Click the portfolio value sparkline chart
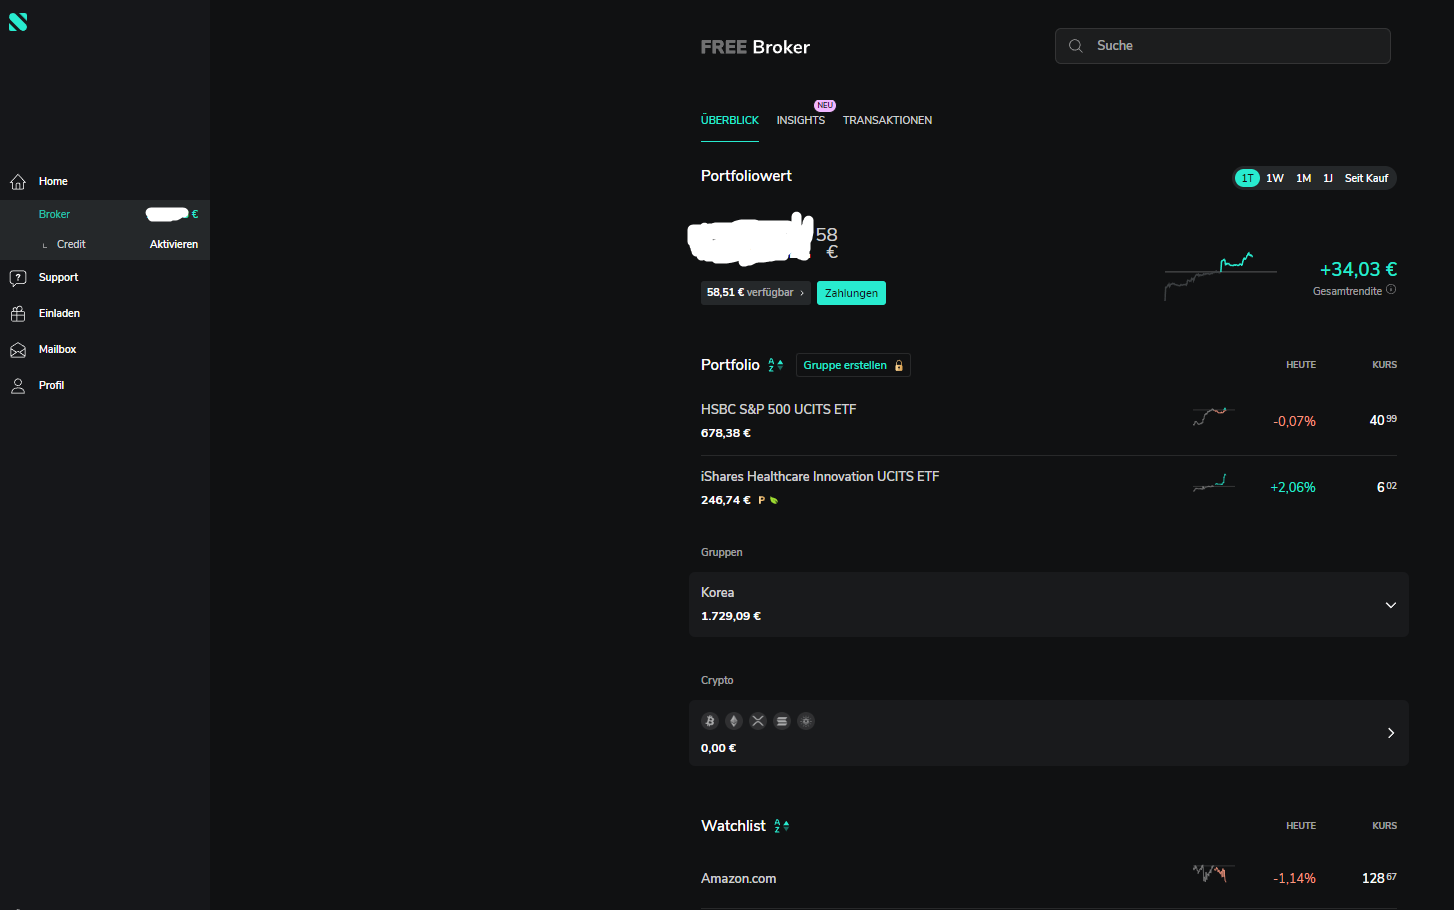This screenshot has height=910, width=1454. 1220,276
